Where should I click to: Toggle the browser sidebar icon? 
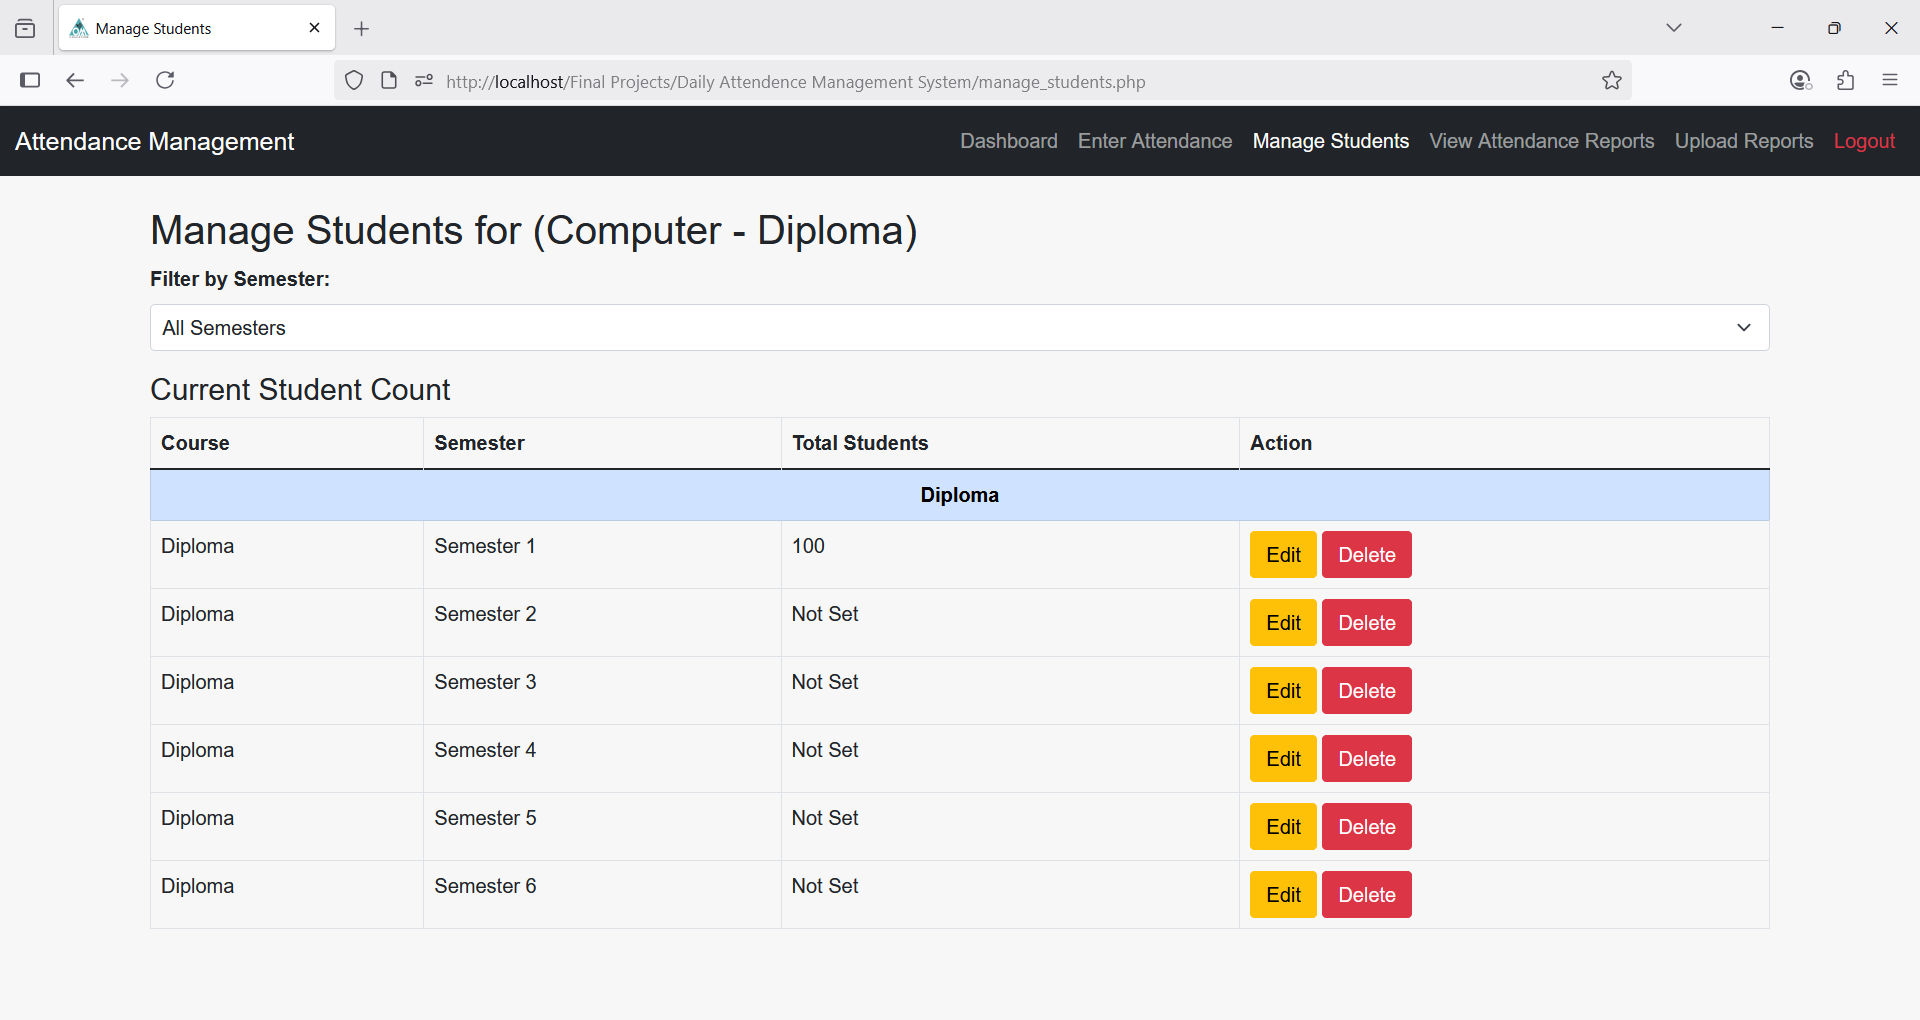(x=30, y=80)
